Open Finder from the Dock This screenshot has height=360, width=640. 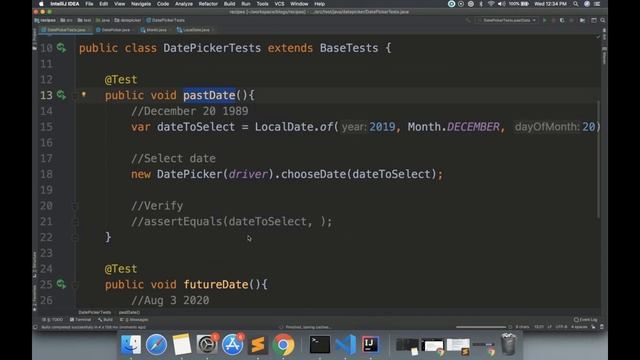[131, 344]
